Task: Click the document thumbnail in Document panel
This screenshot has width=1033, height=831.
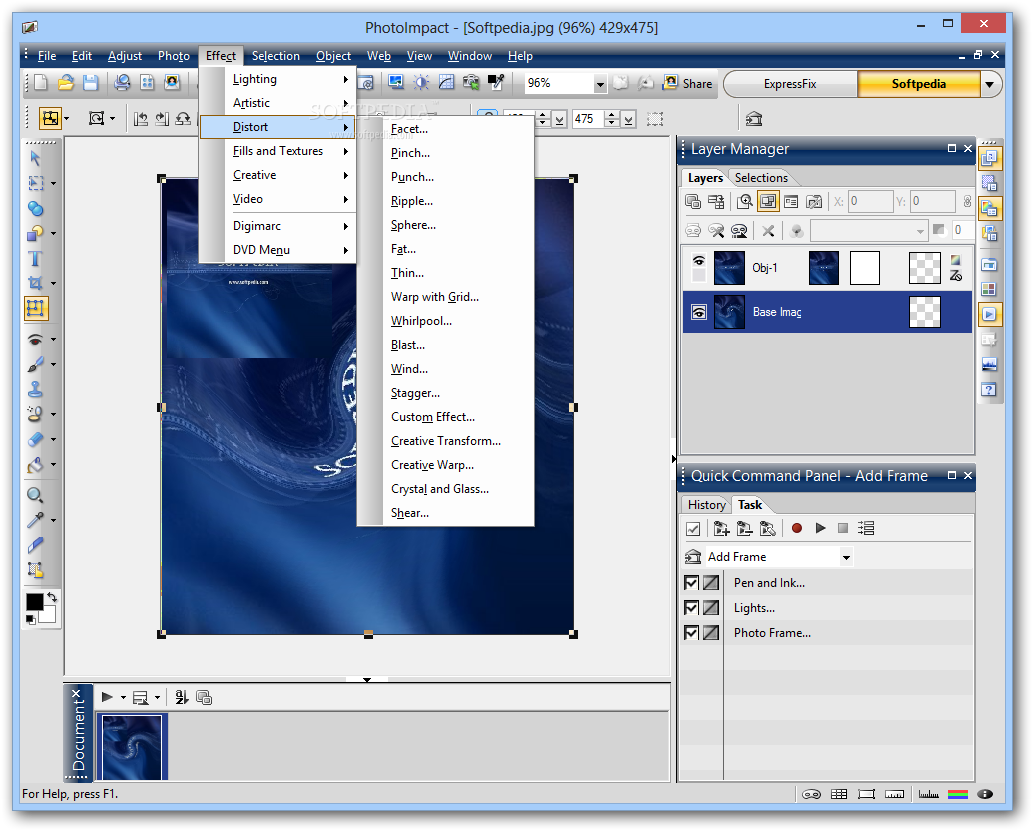Action: [131, 747]
